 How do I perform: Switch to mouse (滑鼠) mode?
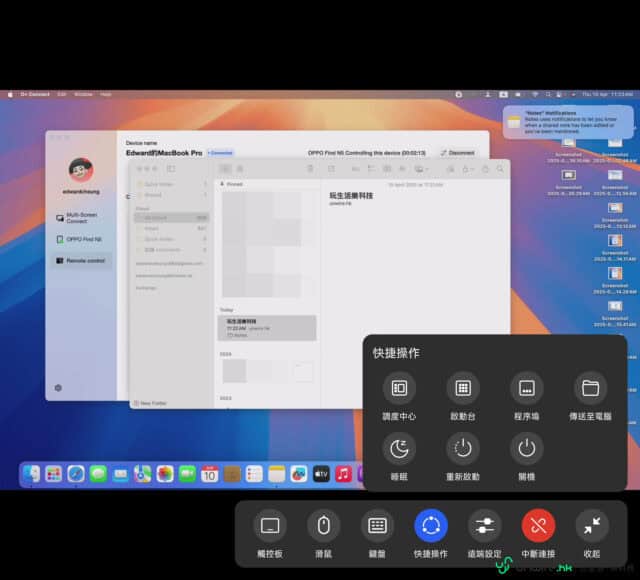(x=324, y=526)
